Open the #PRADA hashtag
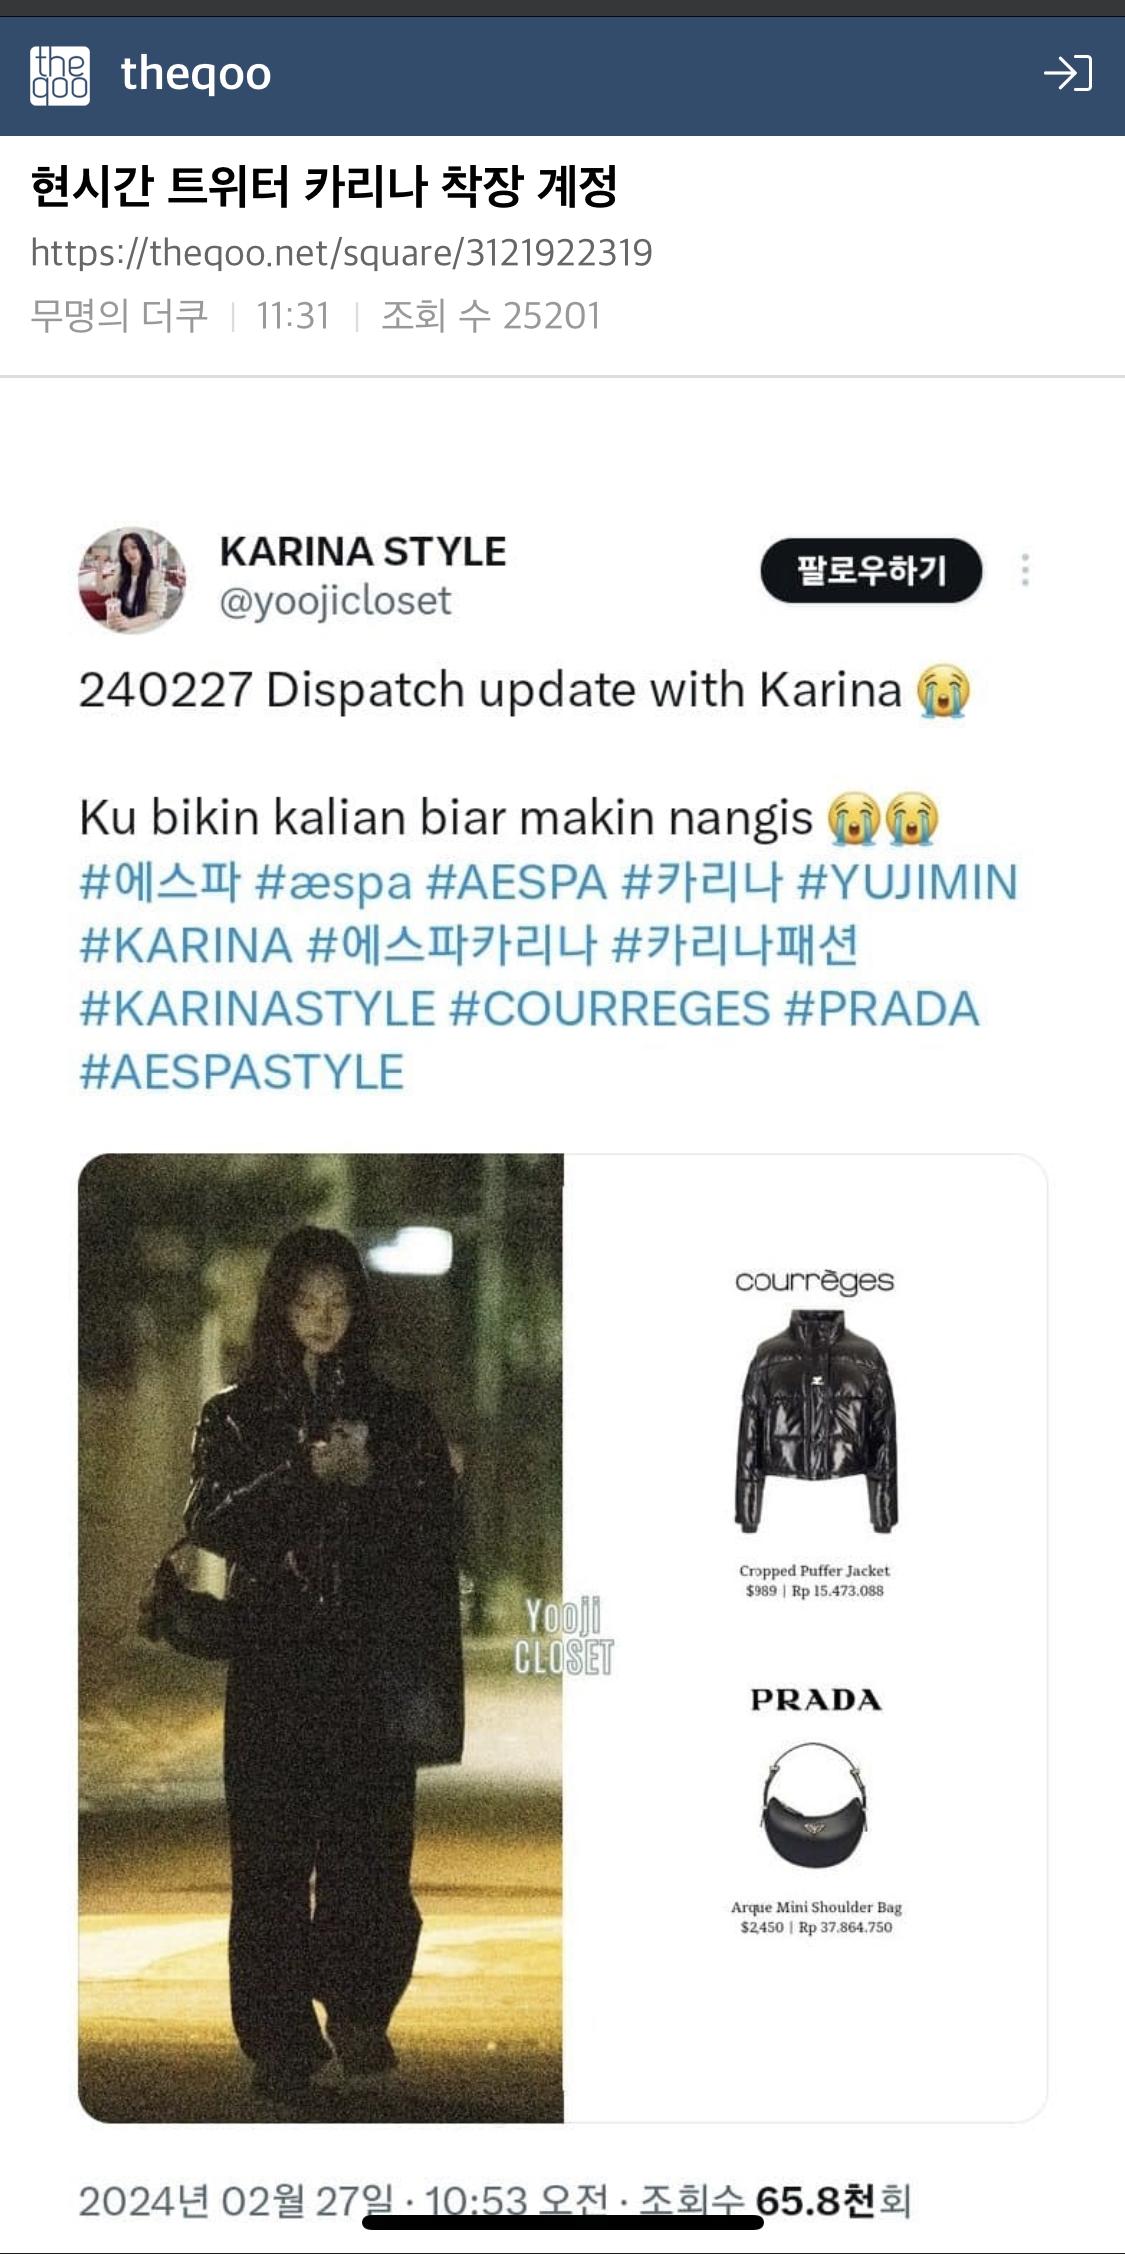The image size is (1125, 2254). tap(882, 1009)
